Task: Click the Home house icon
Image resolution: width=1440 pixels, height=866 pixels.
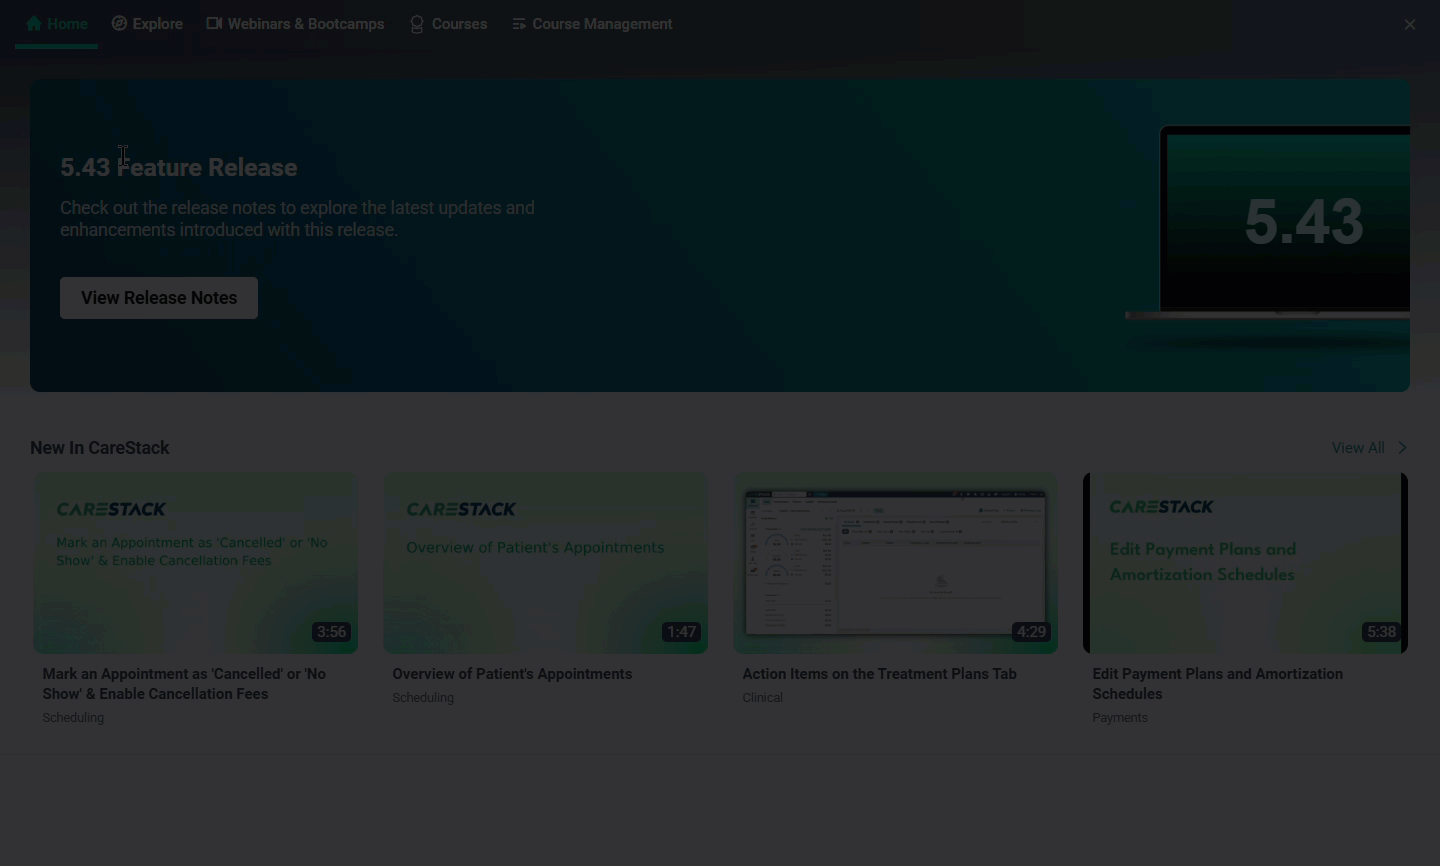Action: (x=34, y=23)
